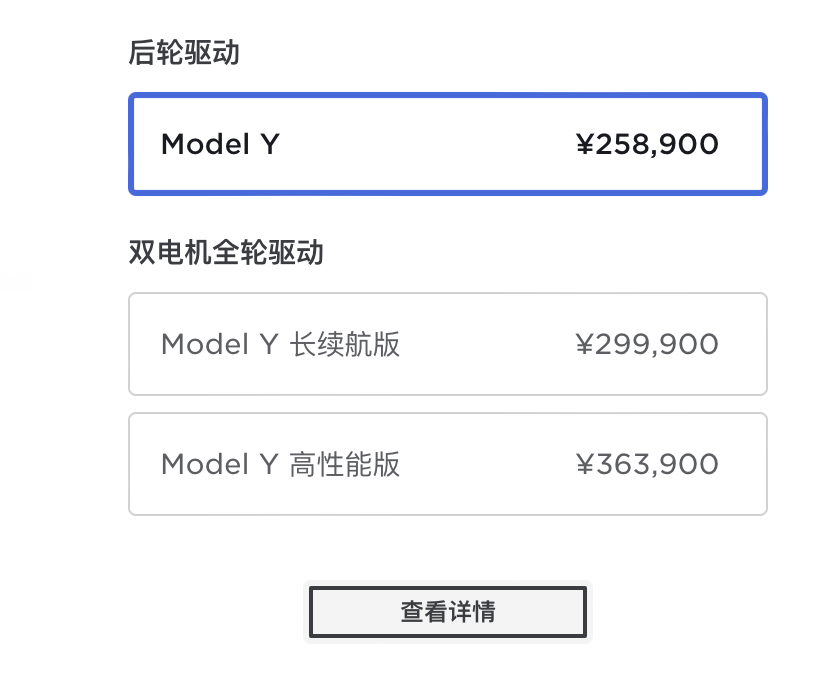Click the 高性能版 label text

tap(345, 465)
